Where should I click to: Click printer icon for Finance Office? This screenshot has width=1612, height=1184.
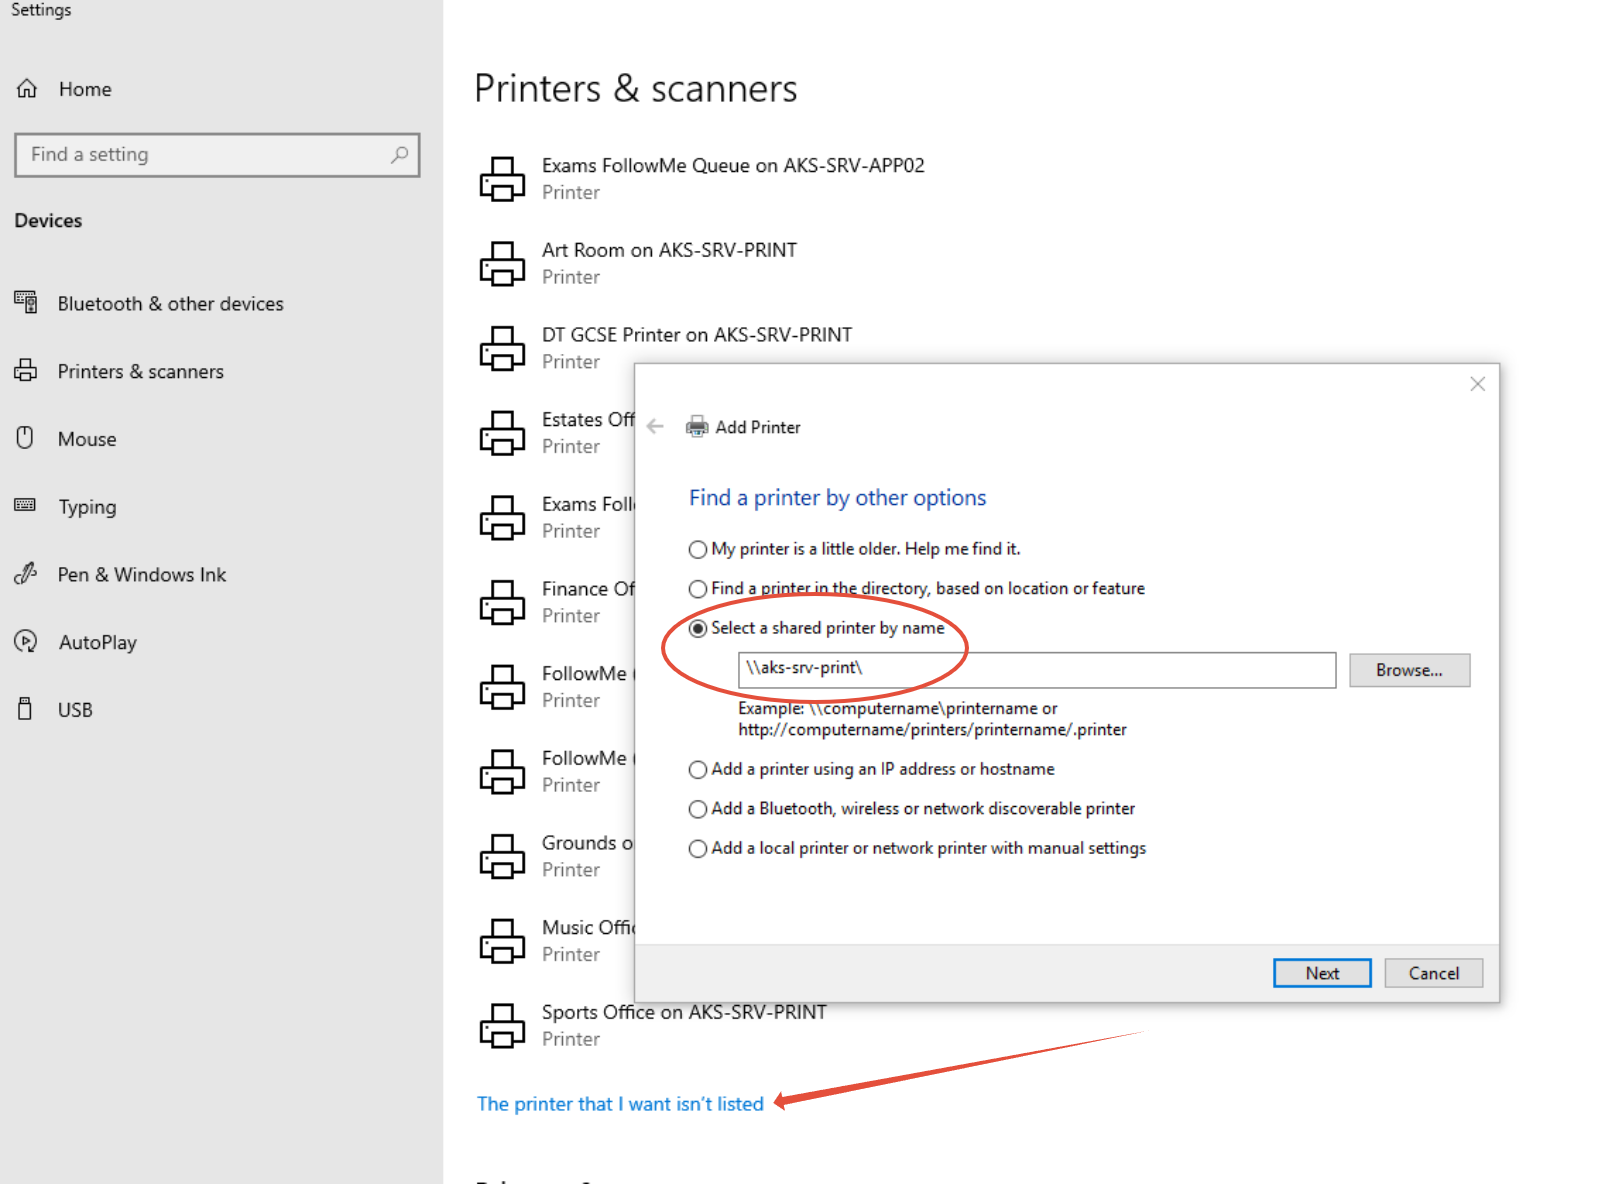502,603
